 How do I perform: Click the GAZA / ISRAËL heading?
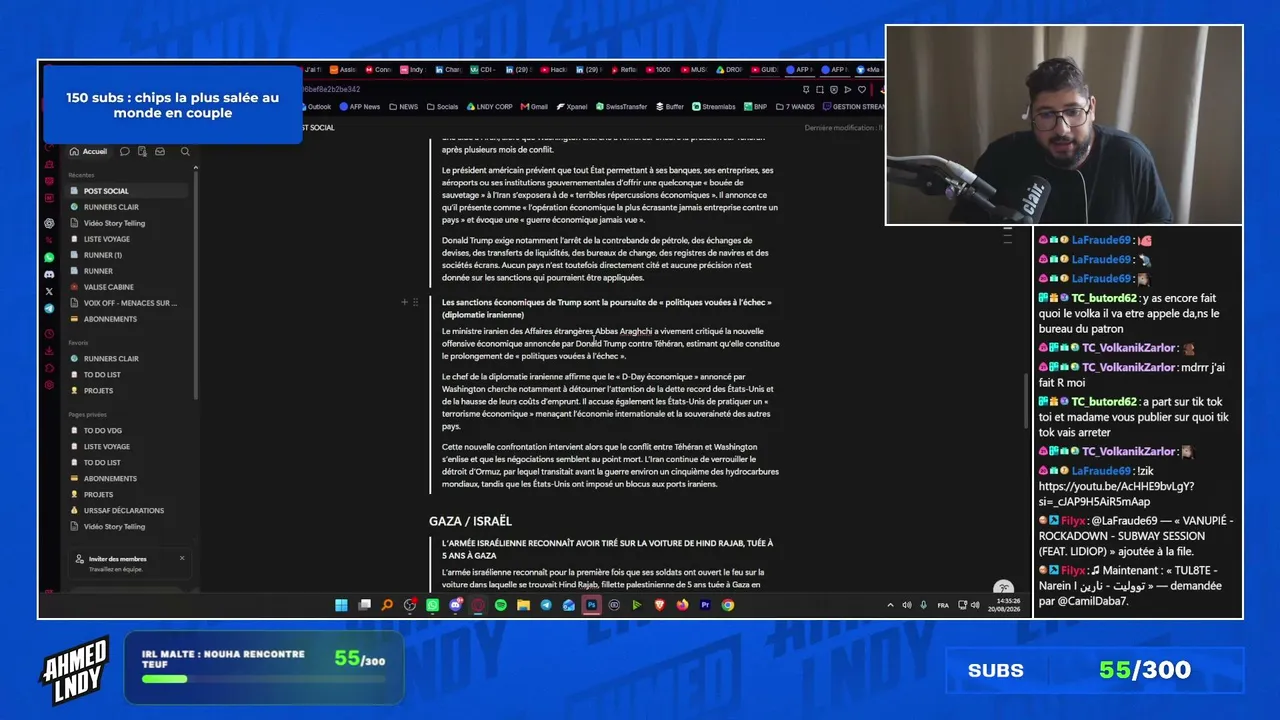click(x=470, y=521)
